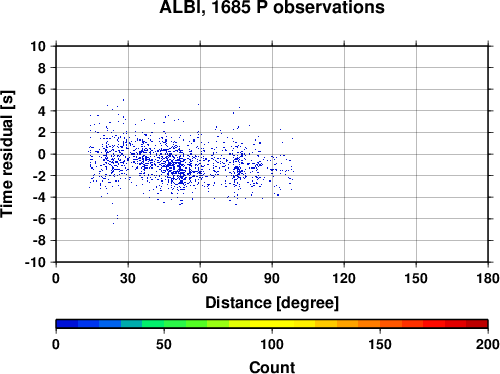This screenshot has height=374, width=500.
Task: Select the colorbar tick label '200'
Action: (x=488, y=344)
